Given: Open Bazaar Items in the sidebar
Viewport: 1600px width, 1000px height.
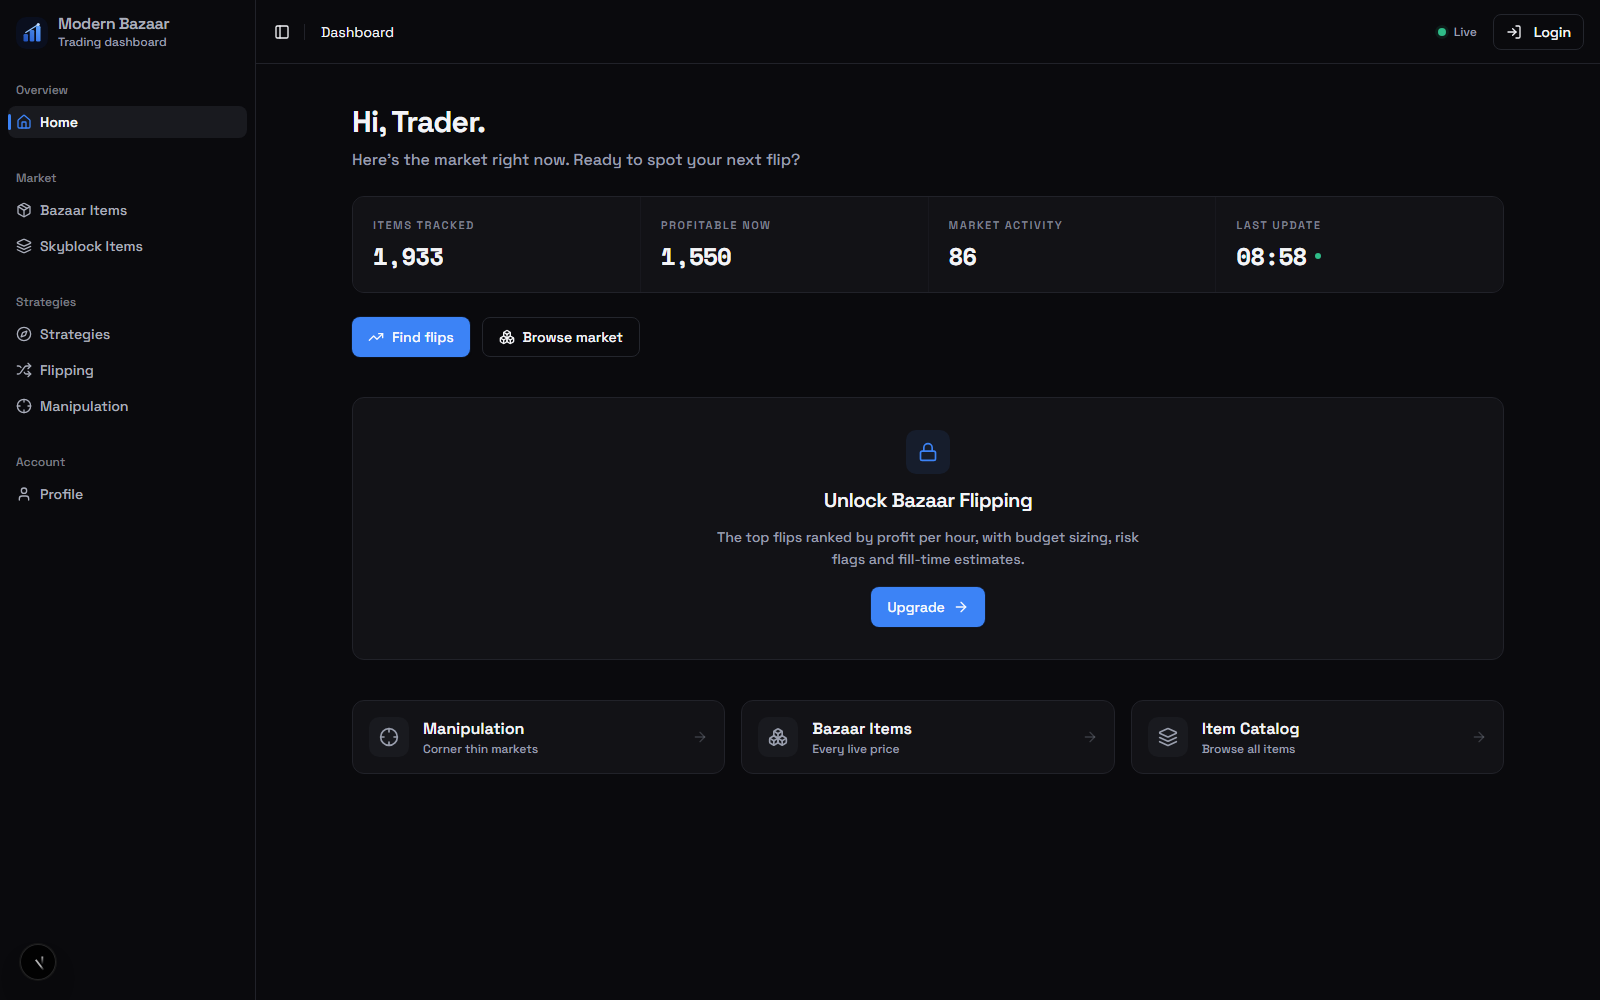Looking at the screenshot, I should [127, 210].
